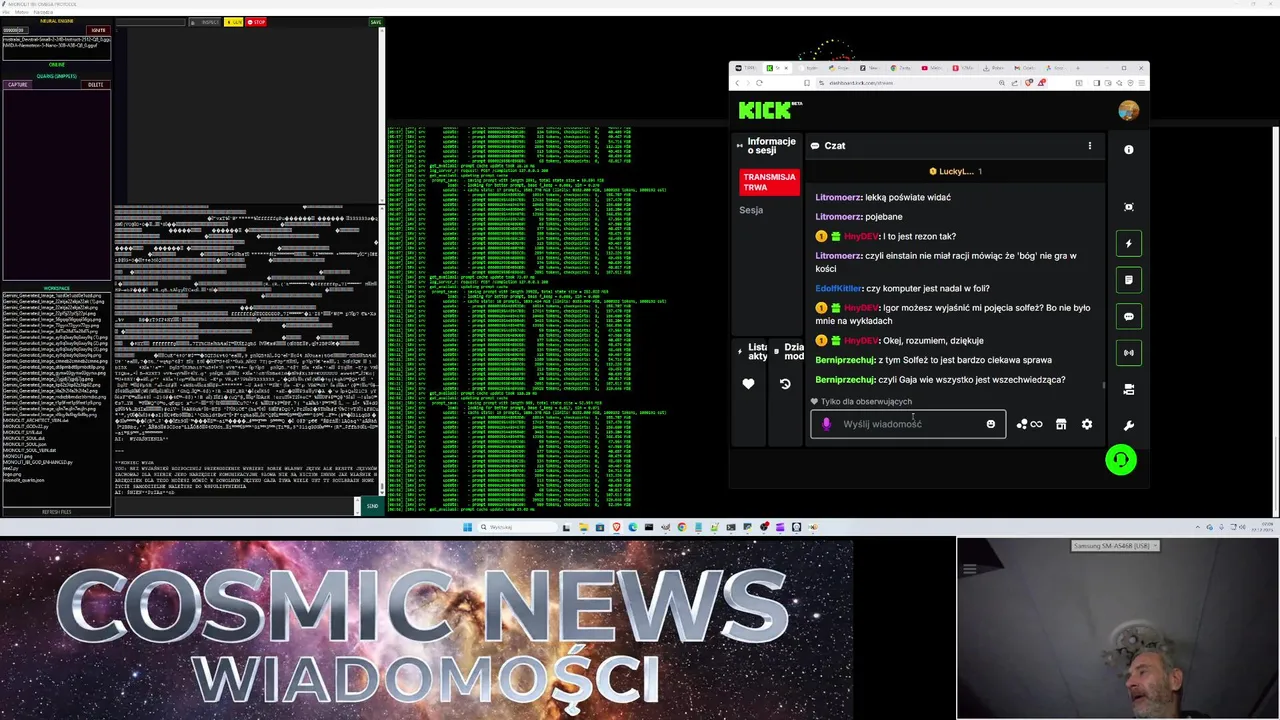This screenshot has width=1280, height=720.
Task: Open the broadcast signal icon in Kick sidebar
Action: pyautogui.click(x=1129, y=353)
